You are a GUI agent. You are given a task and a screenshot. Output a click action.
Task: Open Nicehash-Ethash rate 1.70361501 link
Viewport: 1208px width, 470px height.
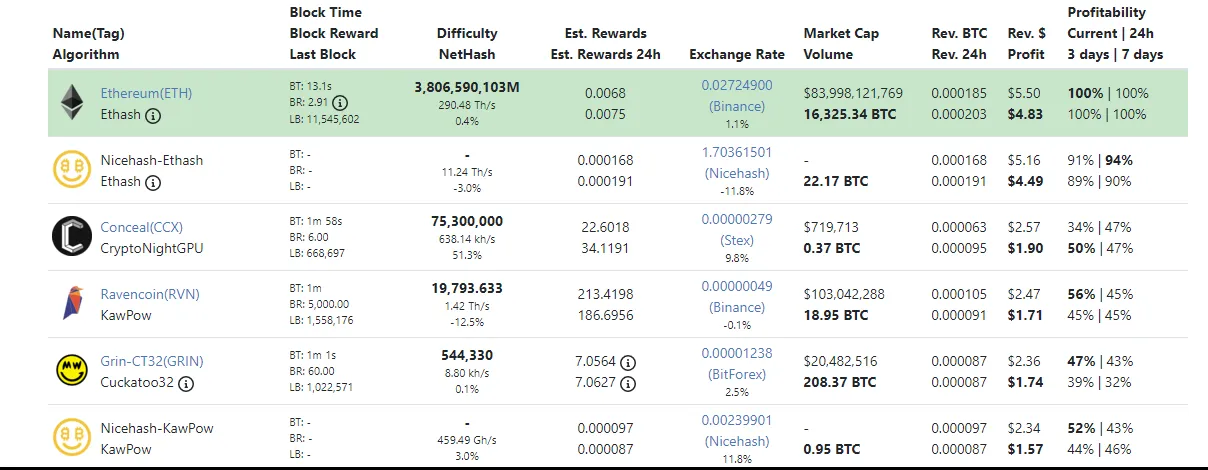737,152
